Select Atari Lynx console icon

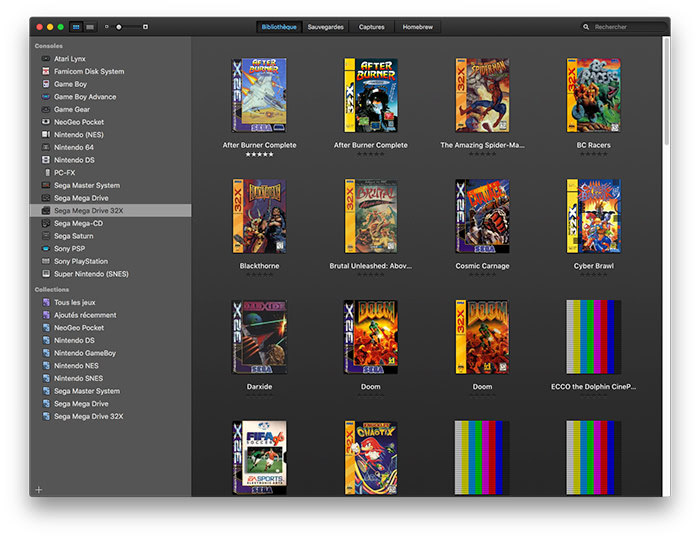point(46,58)
